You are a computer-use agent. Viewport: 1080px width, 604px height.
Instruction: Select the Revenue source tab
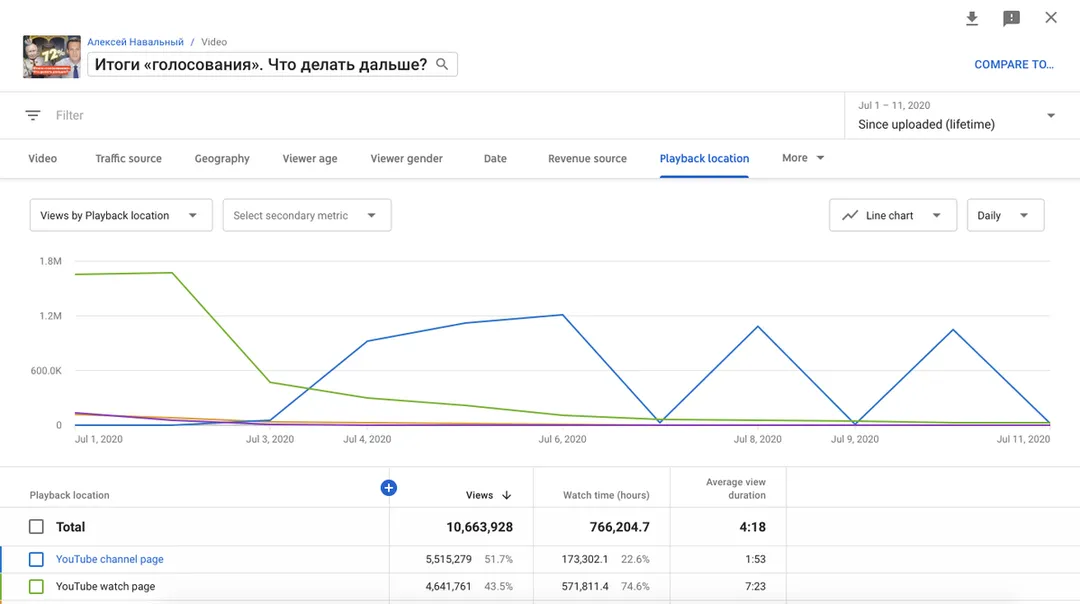(588, 158)
